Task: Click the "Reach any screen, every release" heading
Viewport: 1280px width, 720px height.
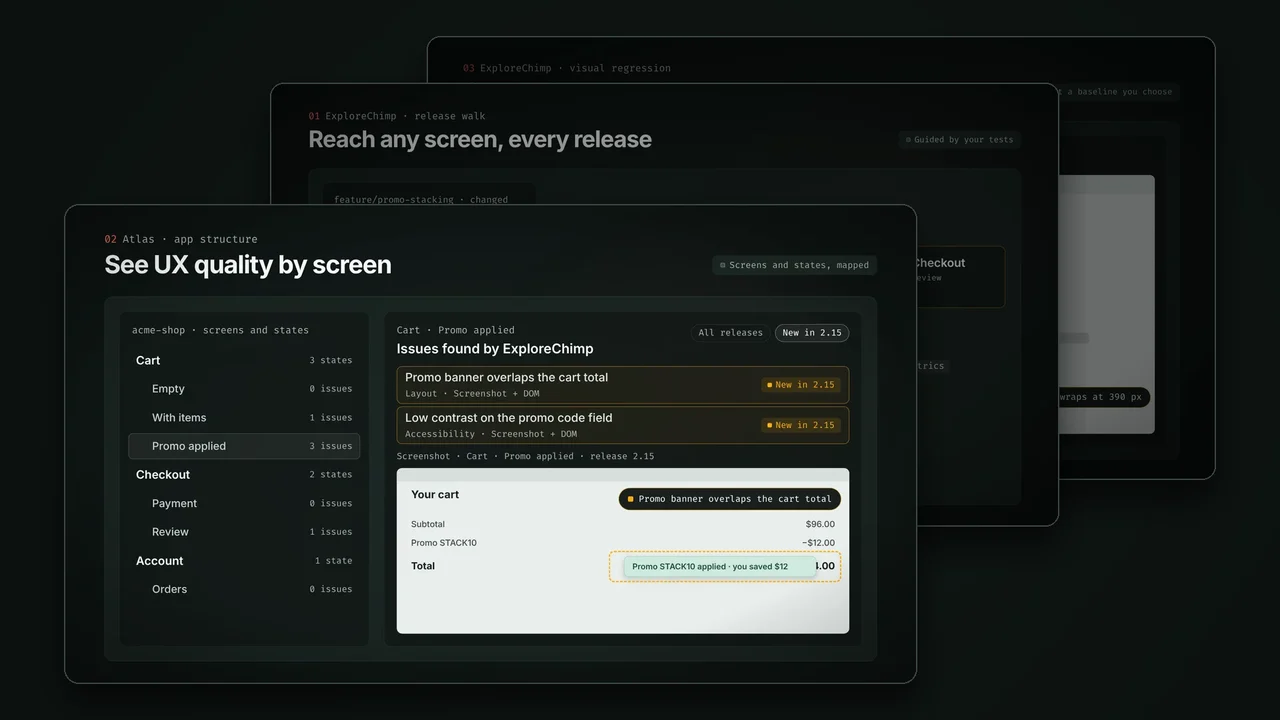Action: tap(480, 140)
